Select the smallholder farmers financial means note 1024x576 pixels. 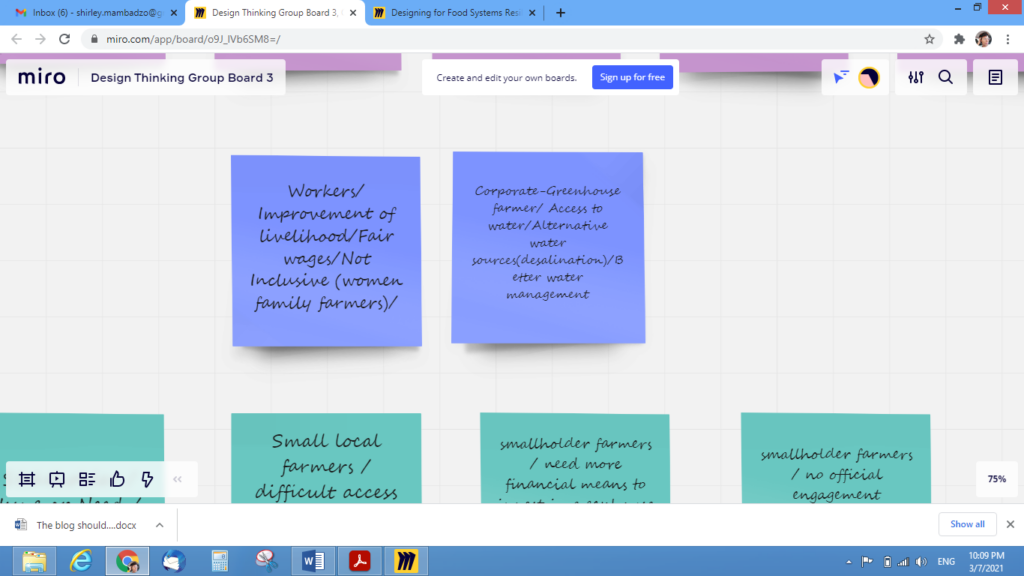(x=575, y=458)
